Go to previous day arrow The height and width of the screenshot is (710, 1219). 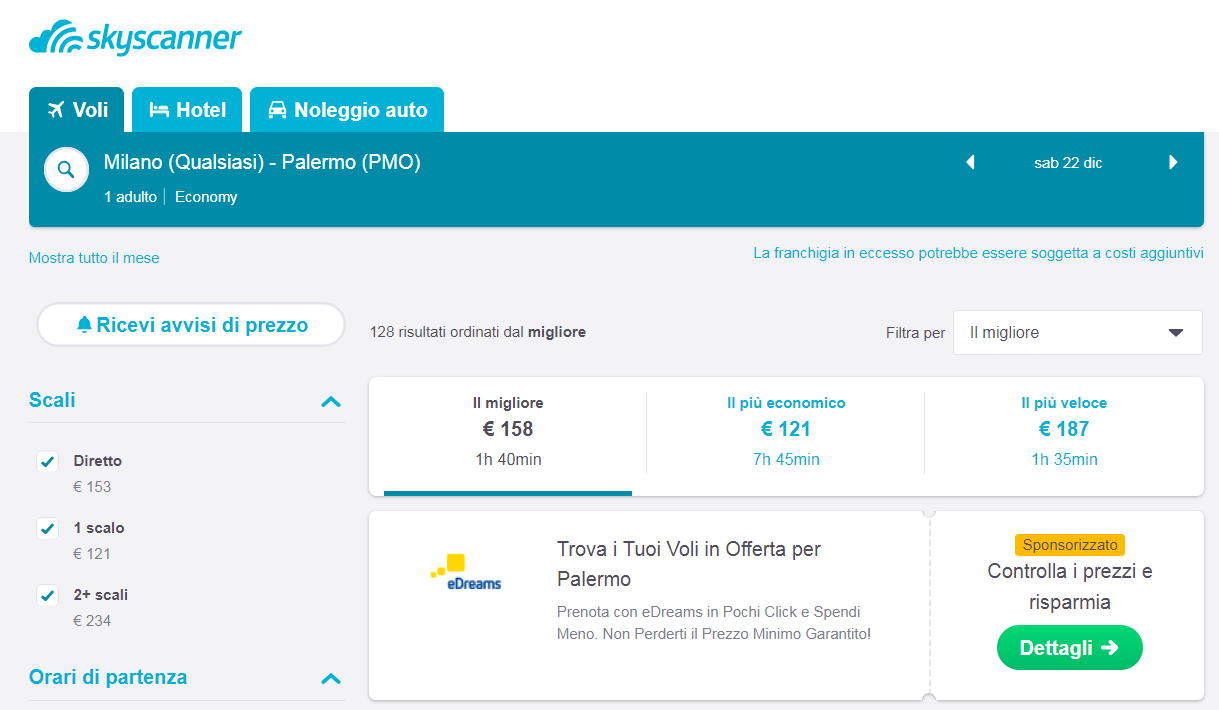970,162
